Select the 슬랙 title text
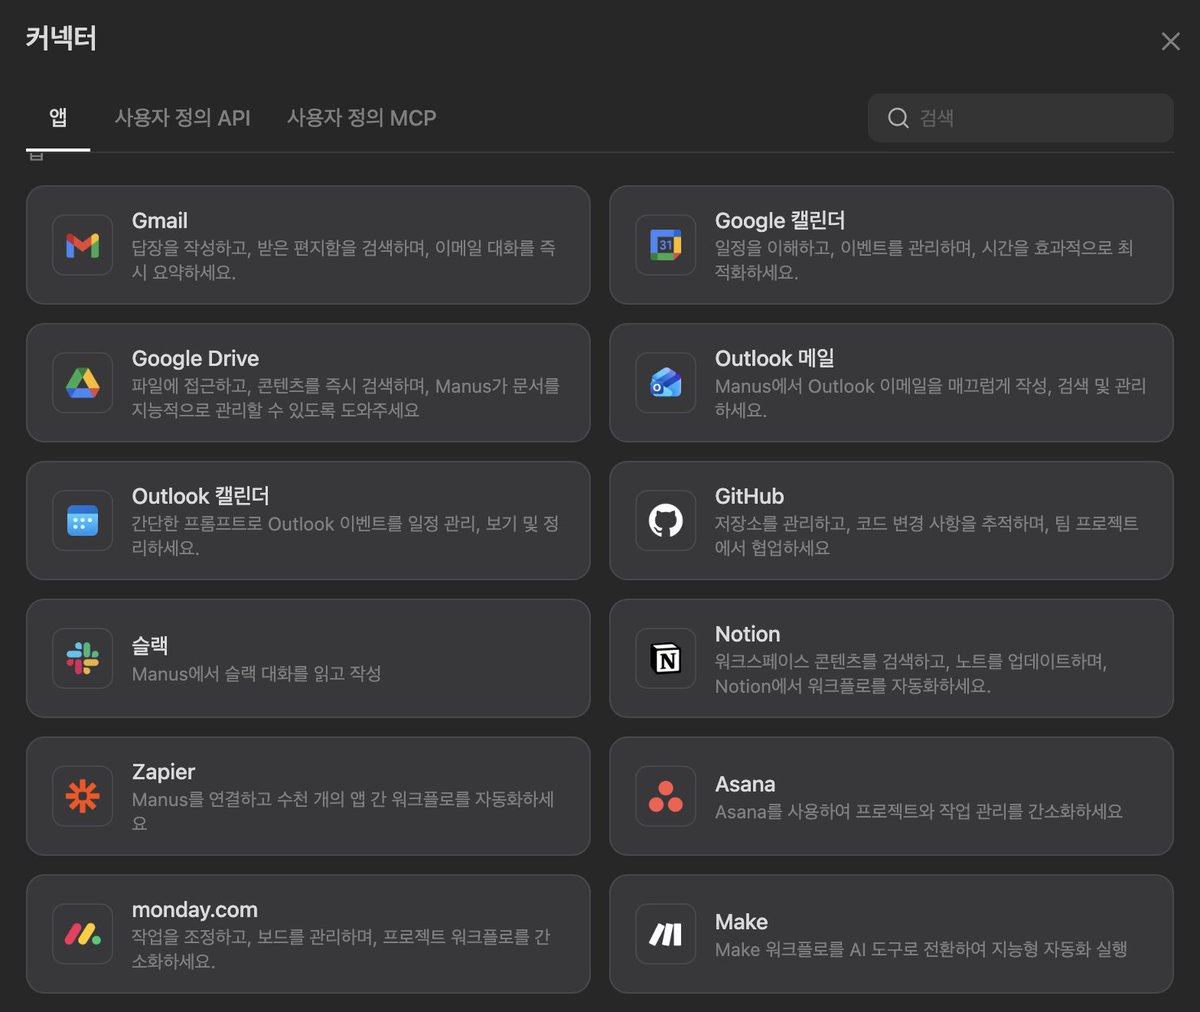This screenshot has height=1012, width=1200. (x=150, y=646)
